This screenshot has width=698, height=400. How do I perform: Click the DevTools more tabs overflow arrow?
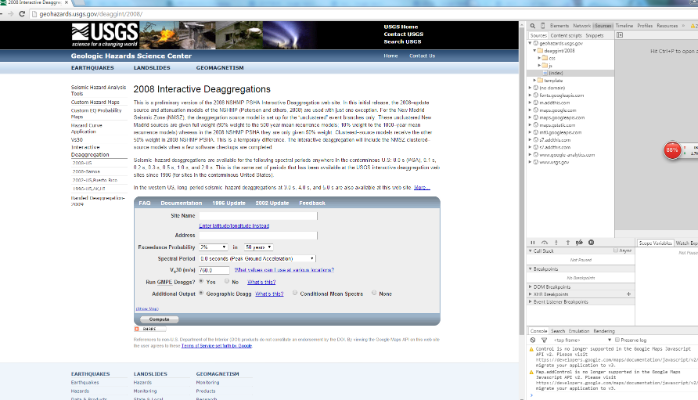(684, 26)
